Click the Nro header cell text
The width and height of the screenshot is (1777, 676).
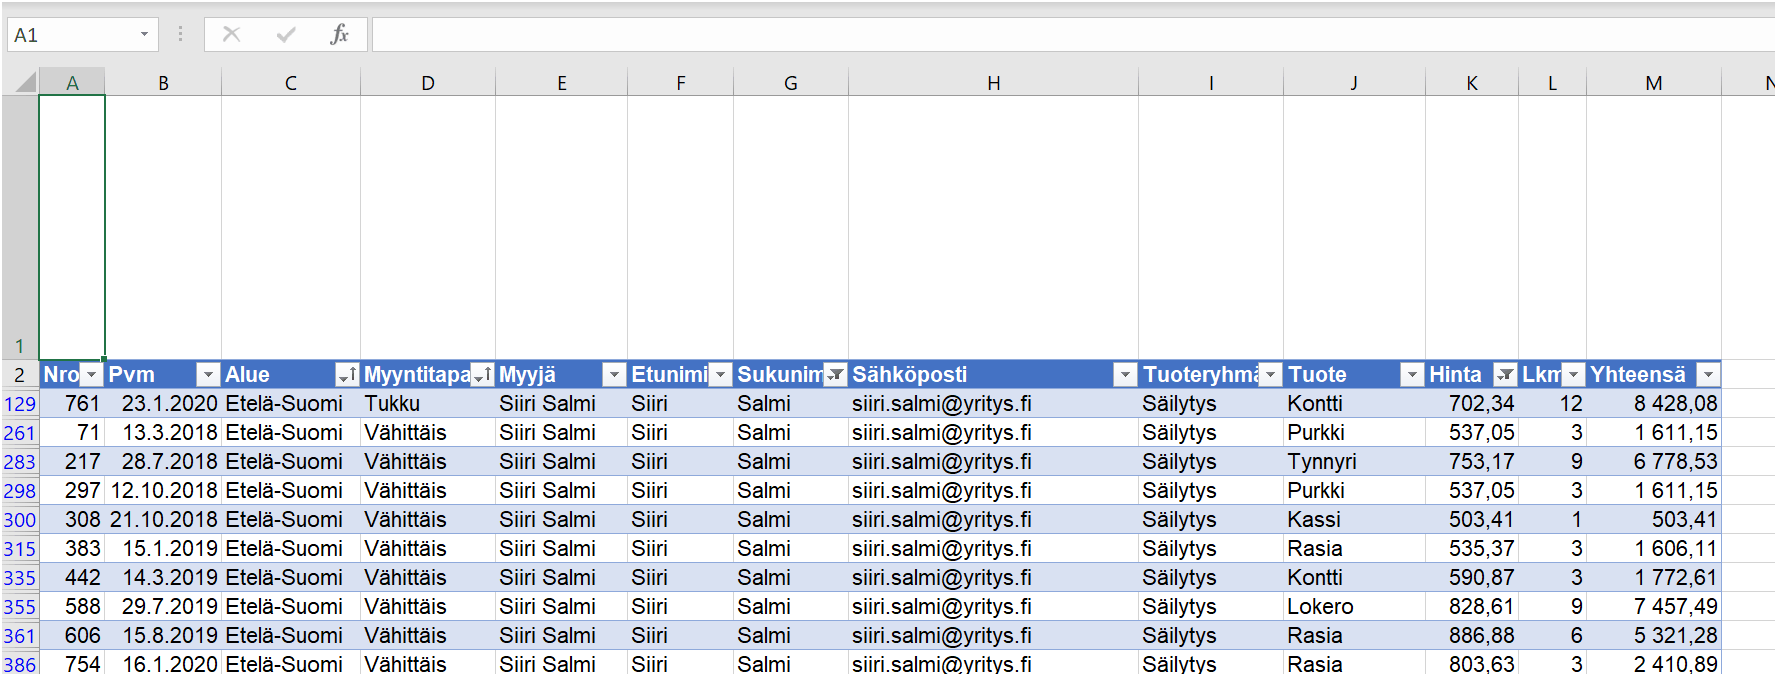pos(61,375)
